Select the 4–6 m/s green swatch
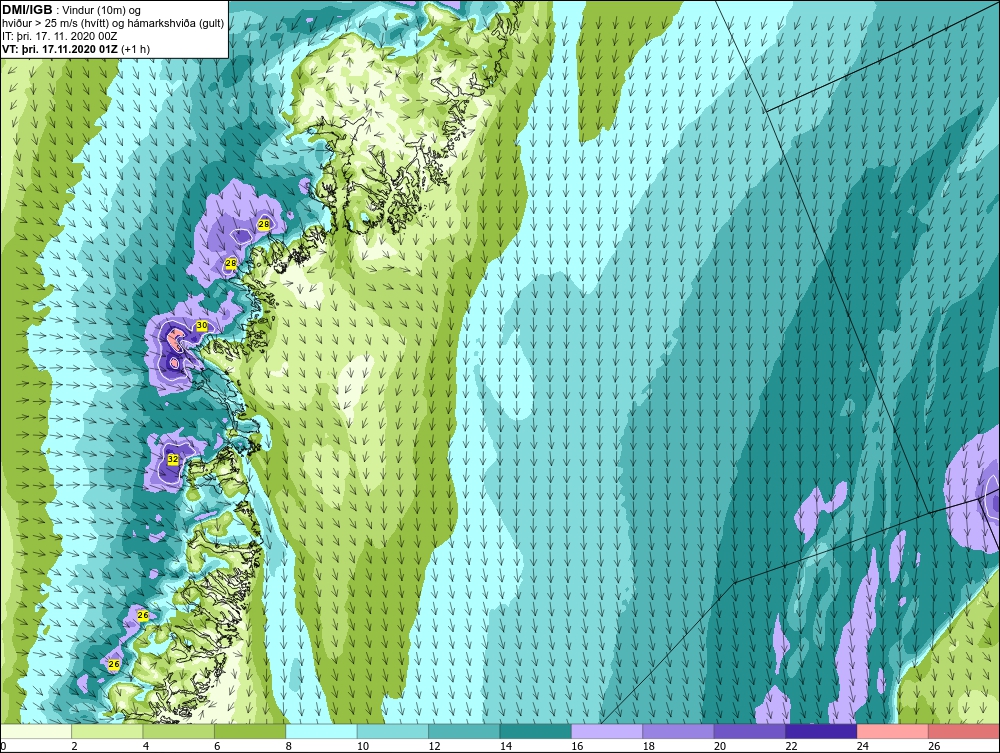This screenshot has width=1000, height=753. (x=179, y=731)
